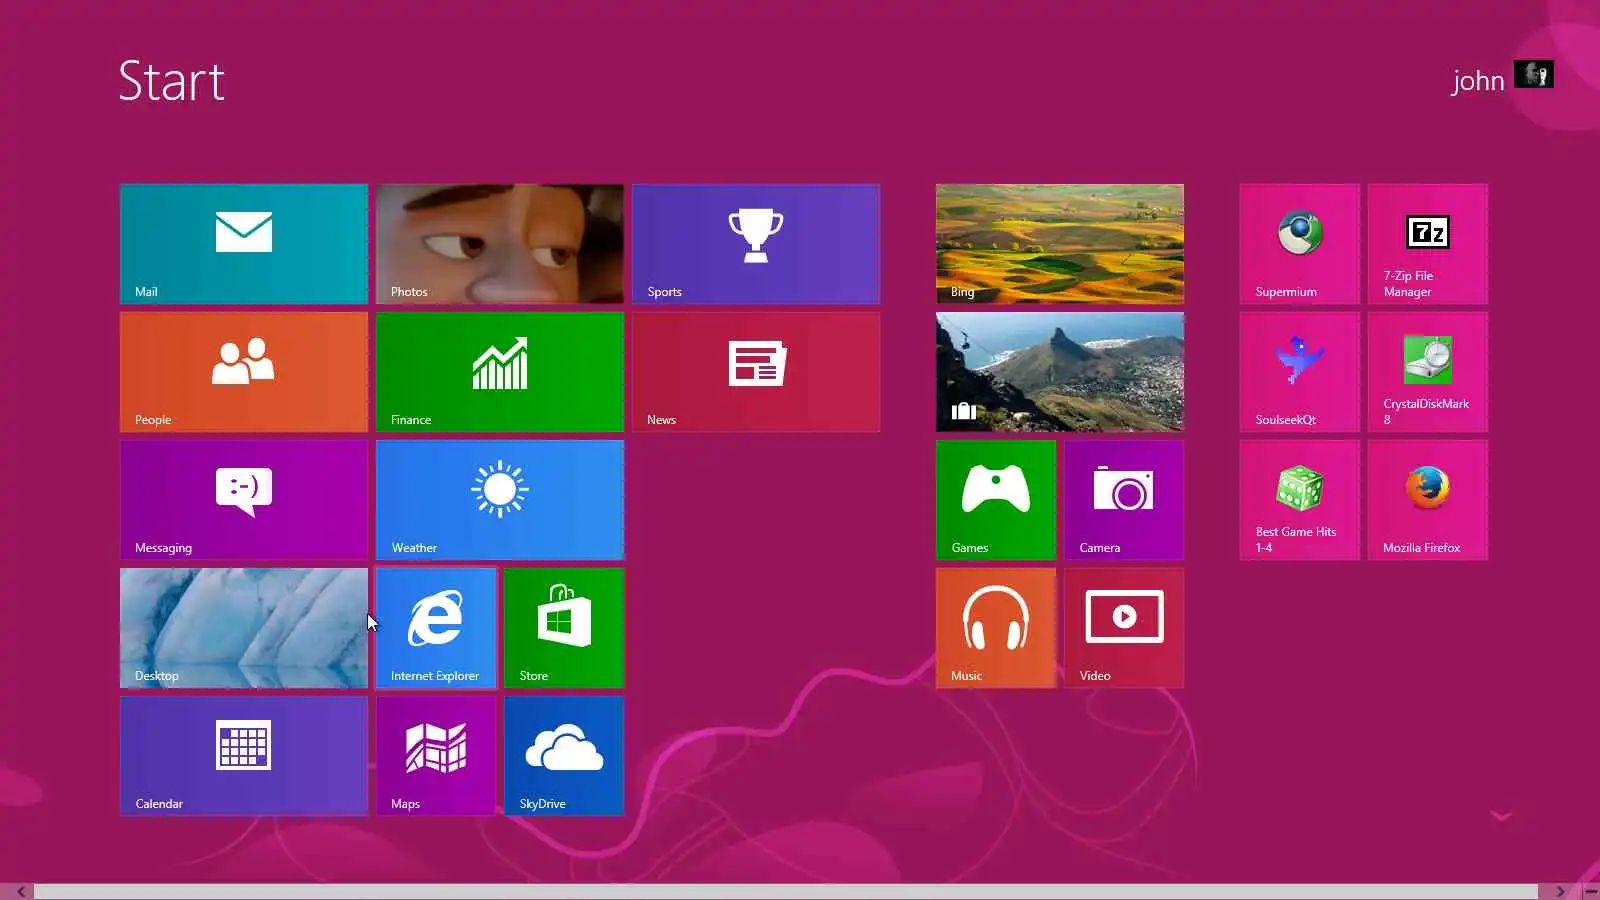This screenshot has width=1600, height=900.
Task: Launch the Messaging tile
Action: click(244, 500)
